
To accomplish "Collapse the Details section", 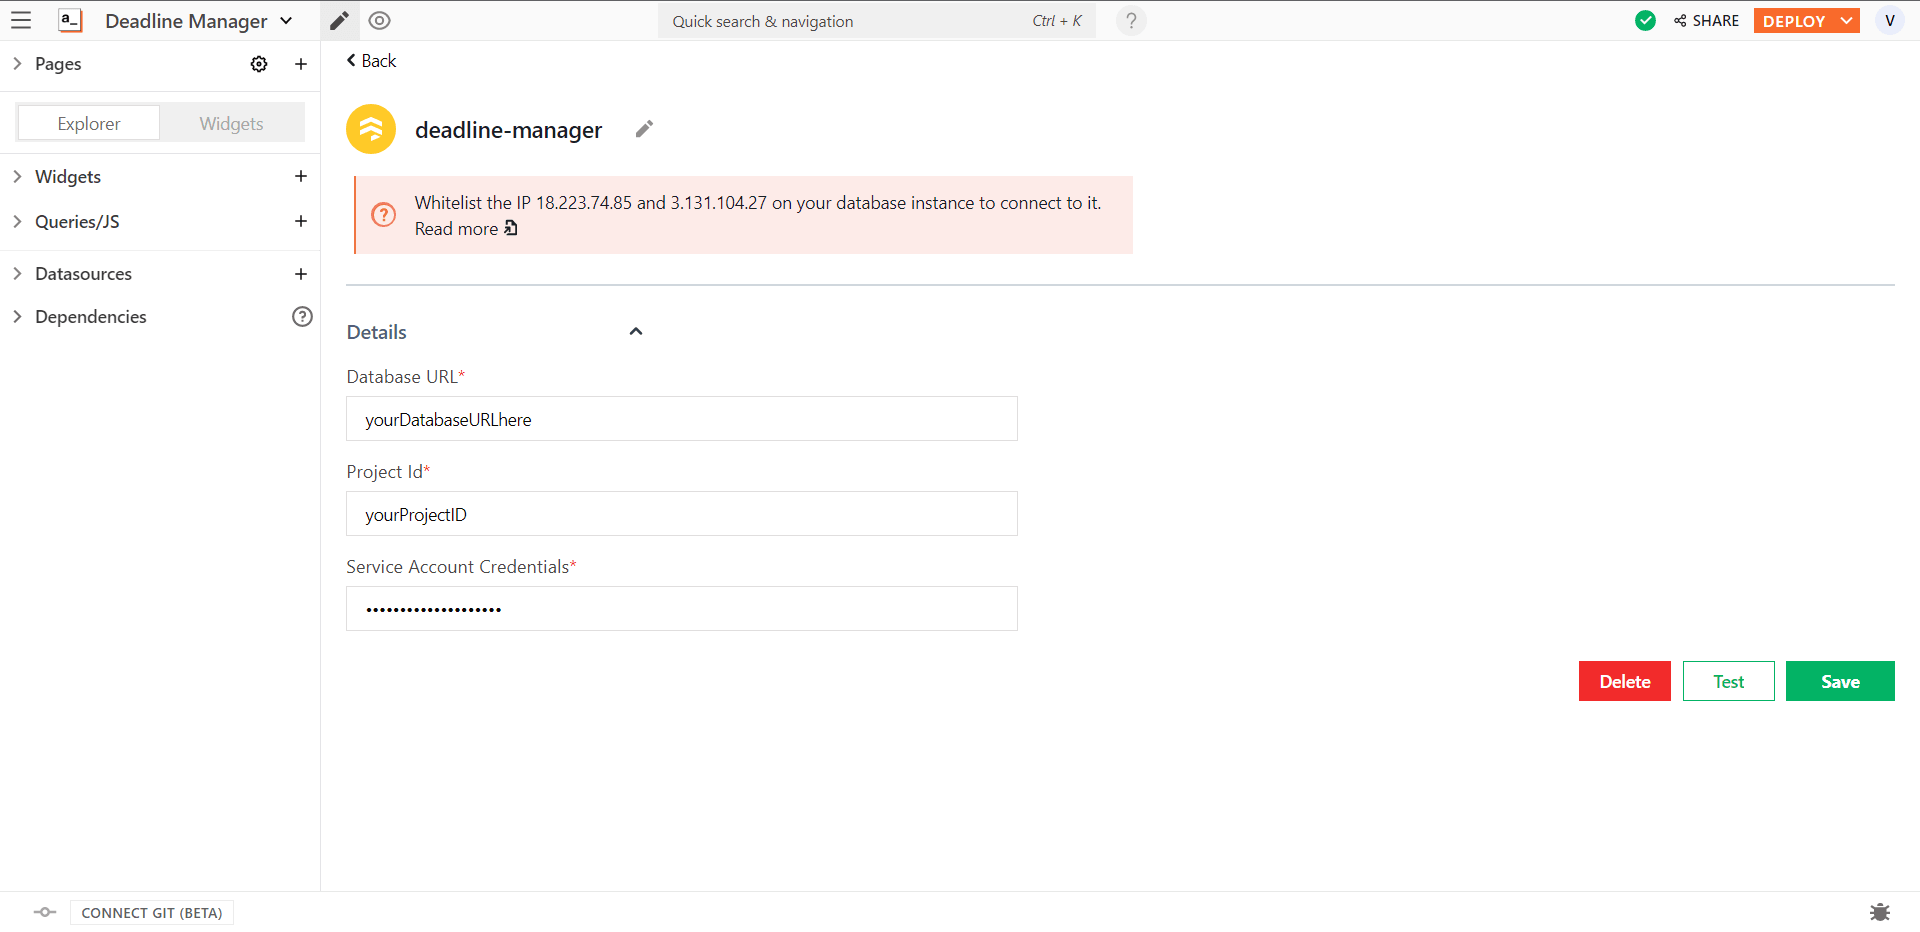I will click(636, 331).
